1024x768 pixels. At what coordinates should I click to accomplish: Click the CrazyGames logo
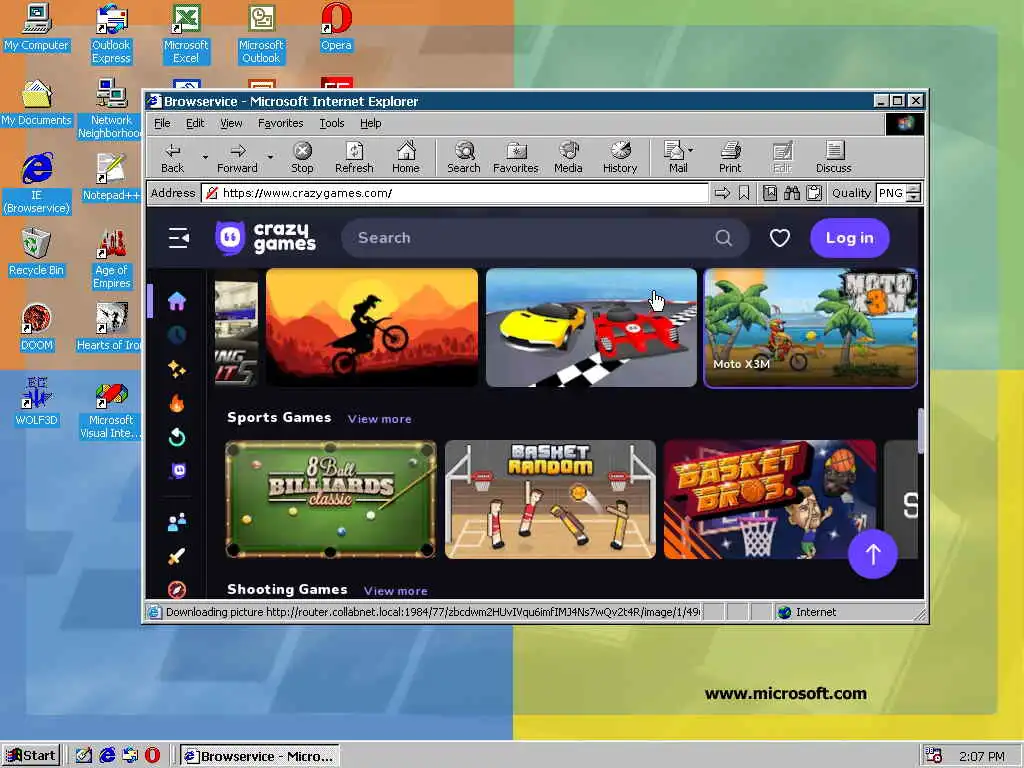265,238
